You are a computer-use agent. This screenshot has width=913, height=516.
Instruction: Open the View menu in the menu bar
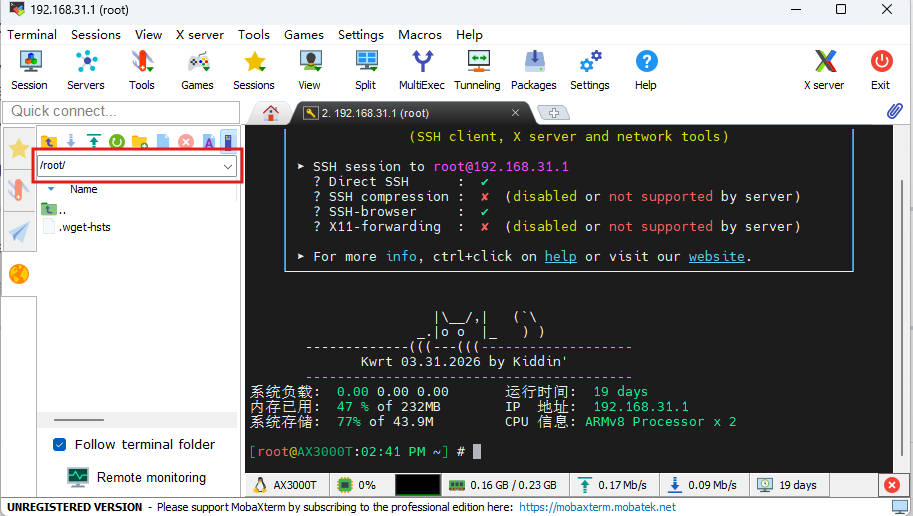click(148, 34)
